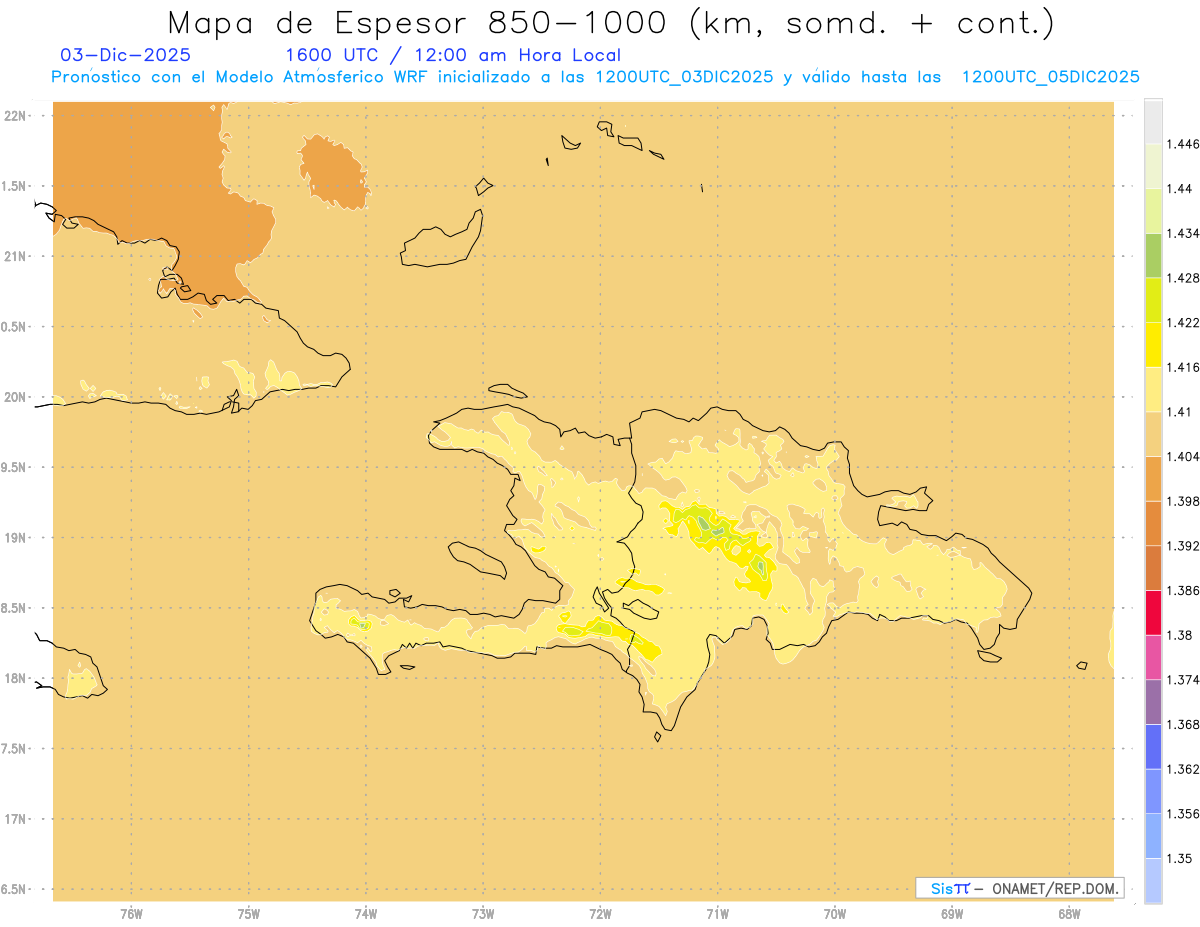Pick the lavender swatch below 1.35
Viewport: 1200px width, 927px height.
[1153, 880]
